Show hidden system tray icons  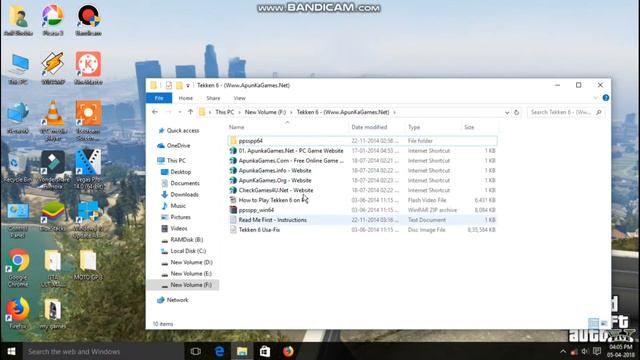563,351
